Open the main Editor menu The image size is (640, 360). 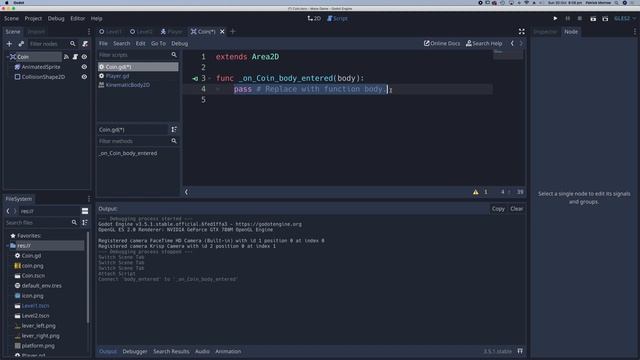coord(78,18)
